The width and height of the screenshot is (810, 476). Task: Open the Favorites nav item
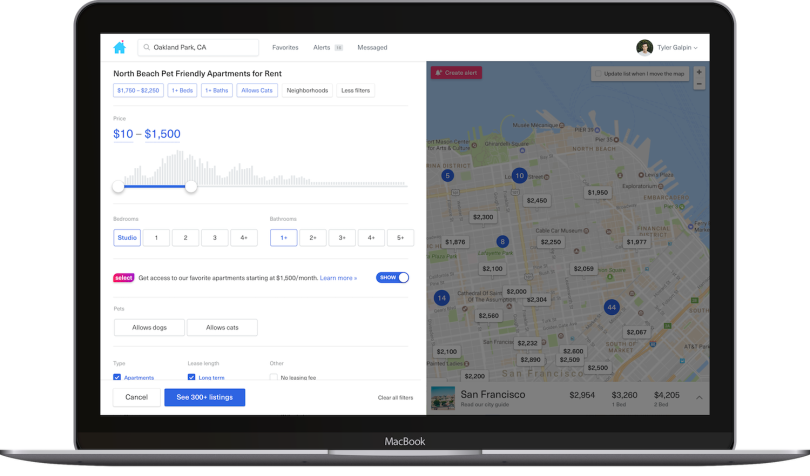[x=285, y=48]
